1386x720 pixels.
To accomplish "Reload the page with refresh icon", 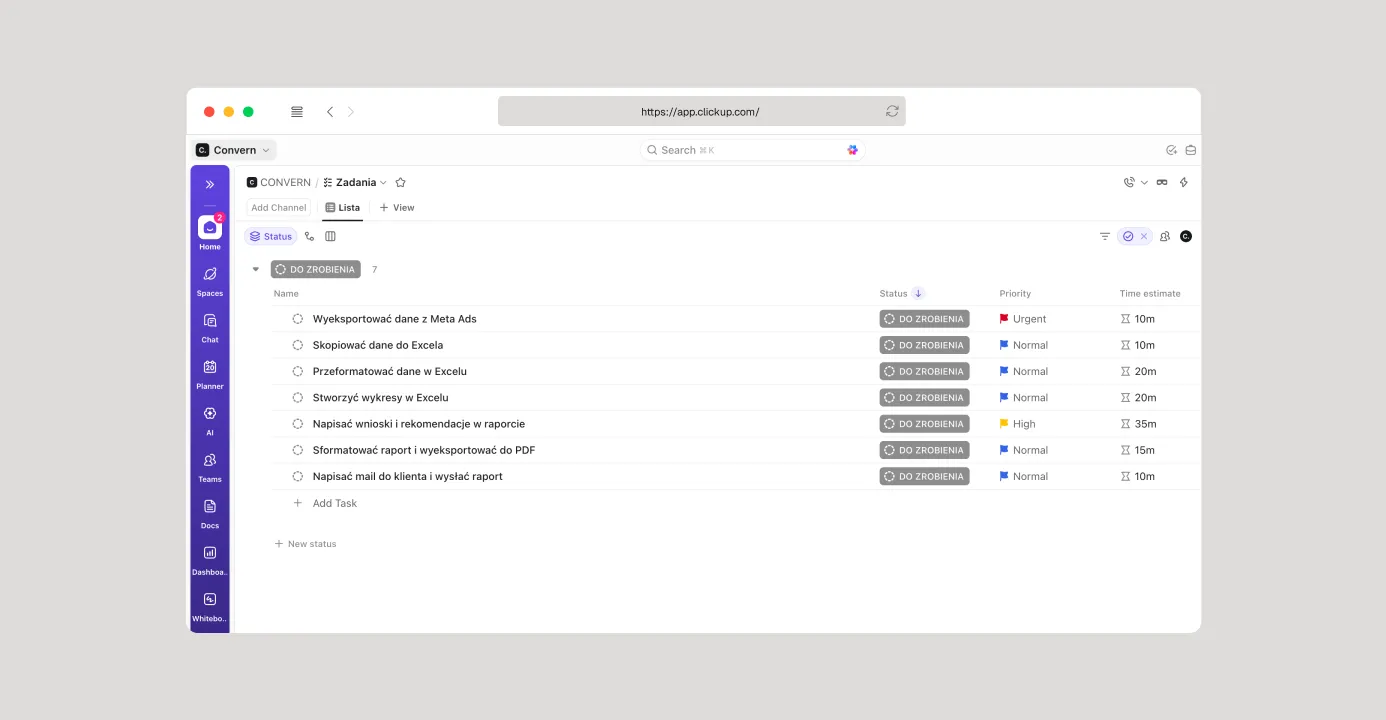I will tap(892, 112).
